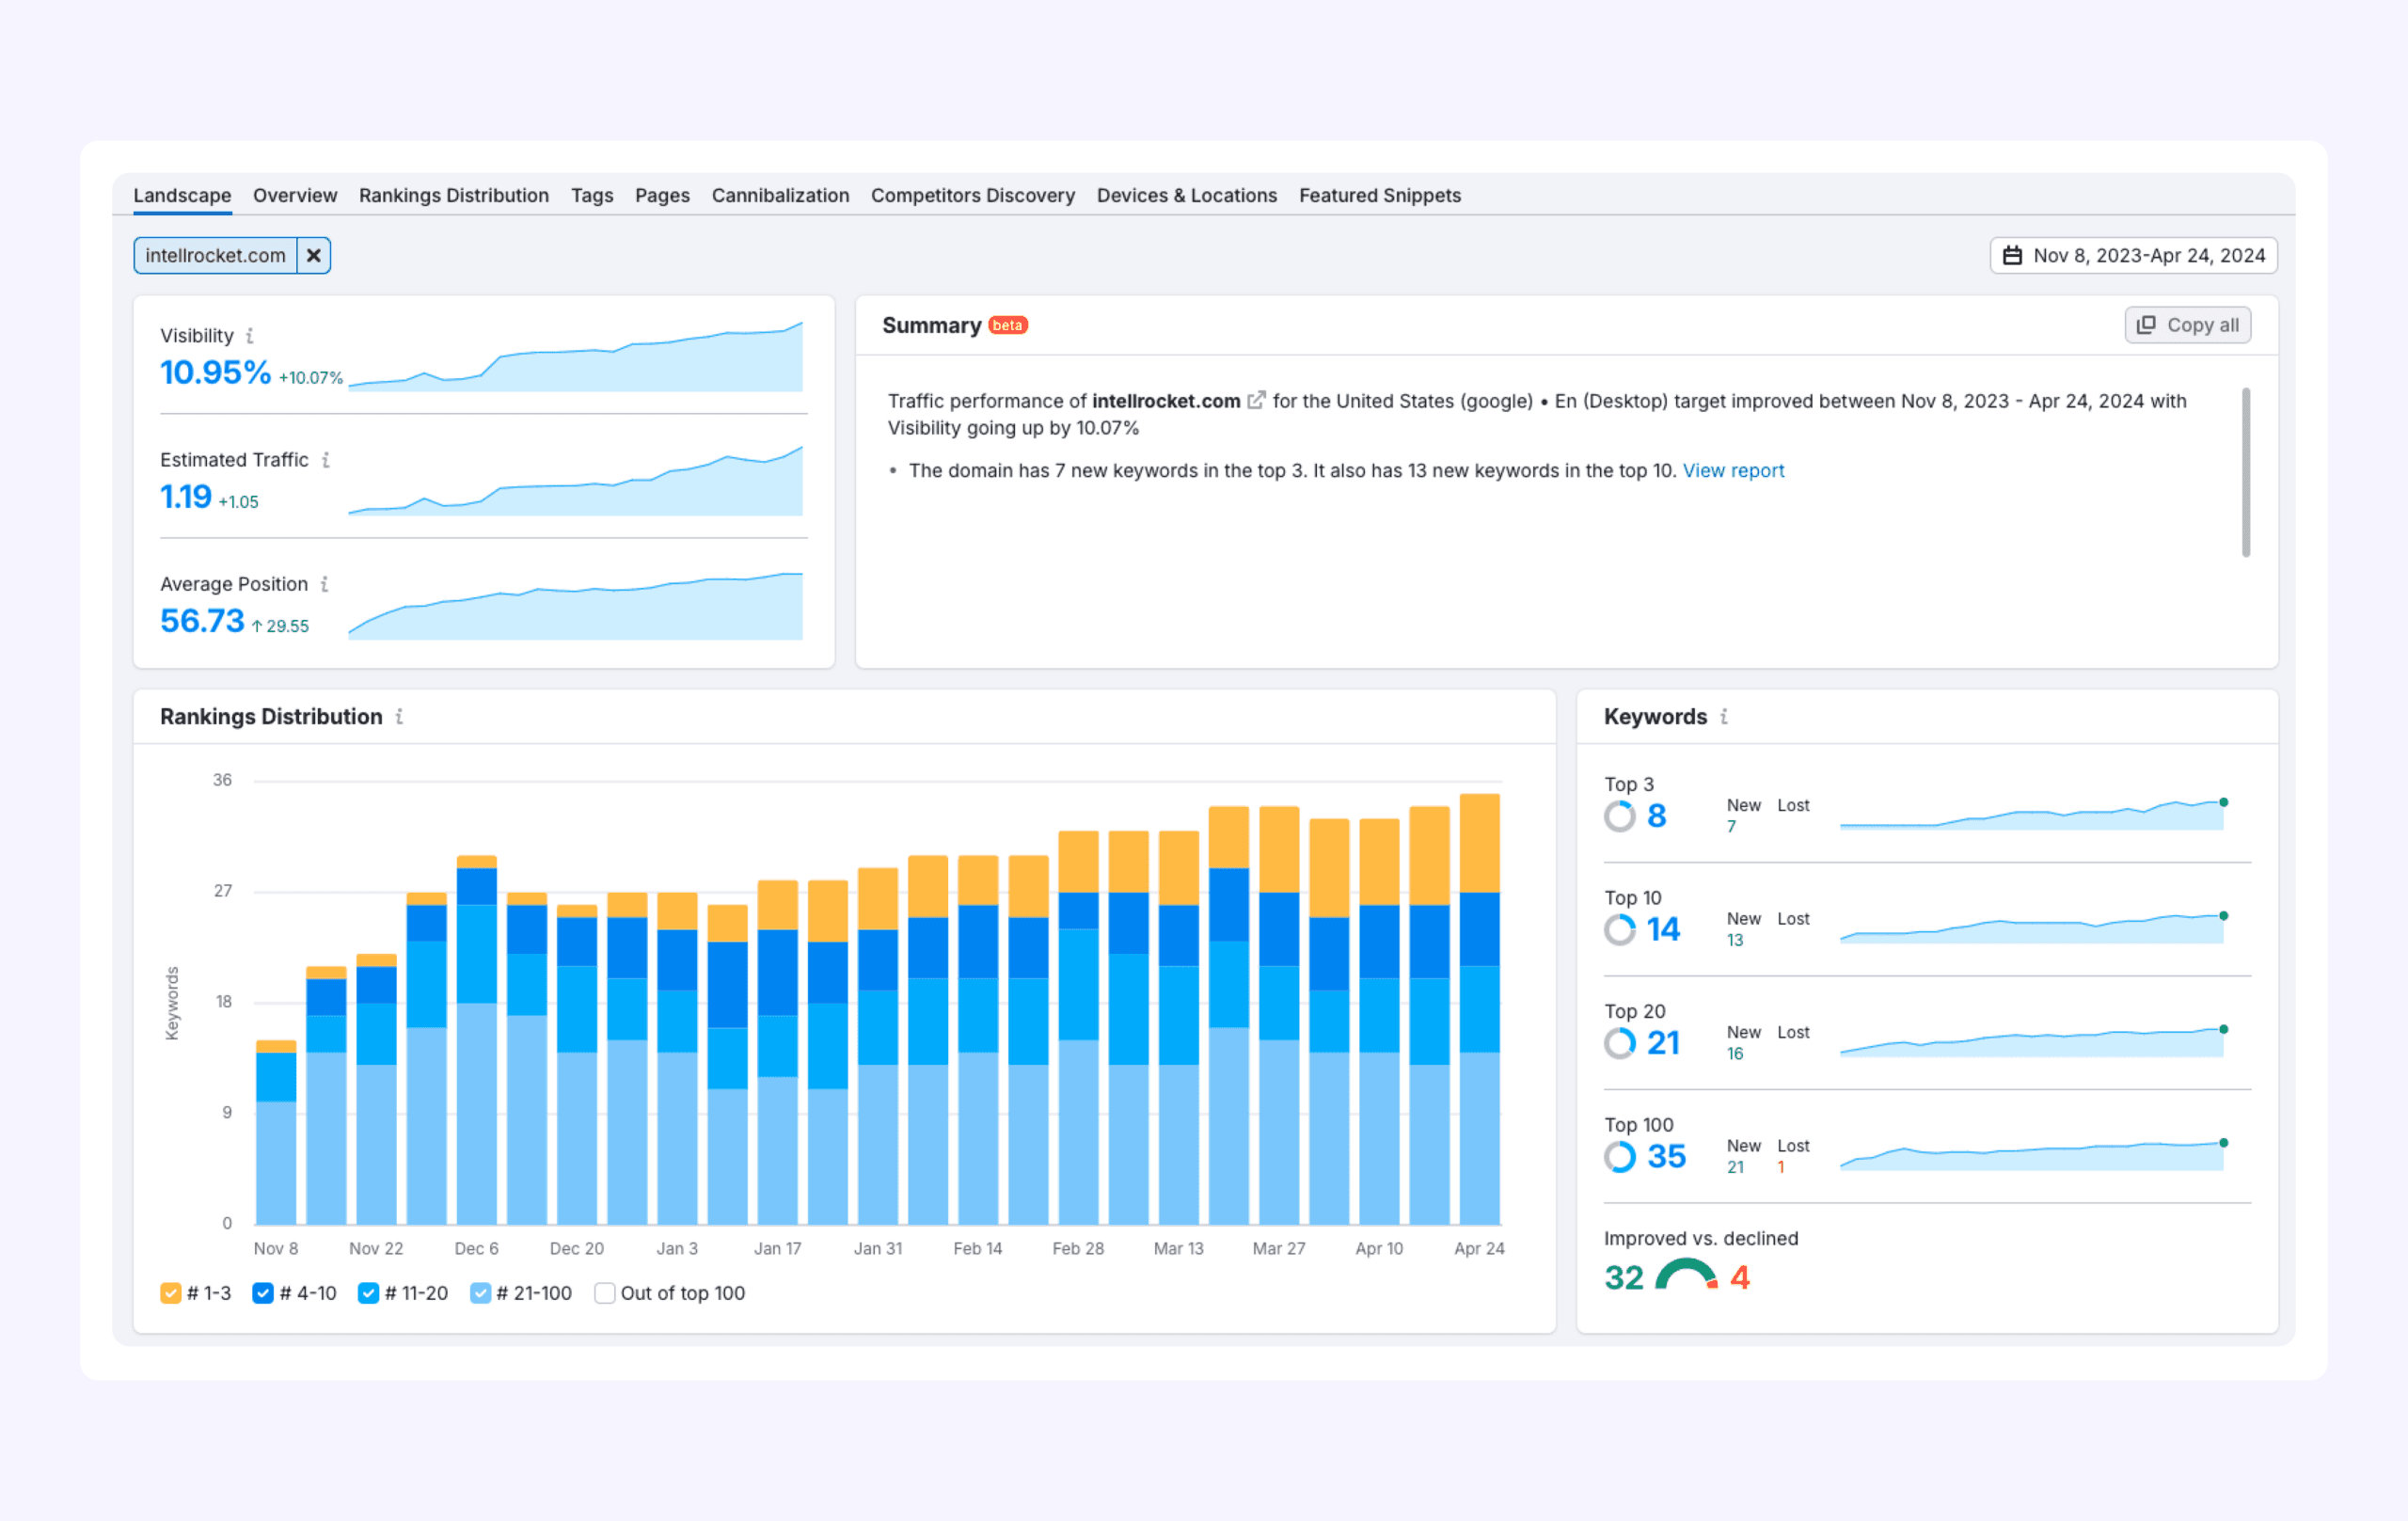Uncheck the # 1-3 rankings filter
The width and height of the screenshot is (2408, 1521).
tap(170, 1293)
